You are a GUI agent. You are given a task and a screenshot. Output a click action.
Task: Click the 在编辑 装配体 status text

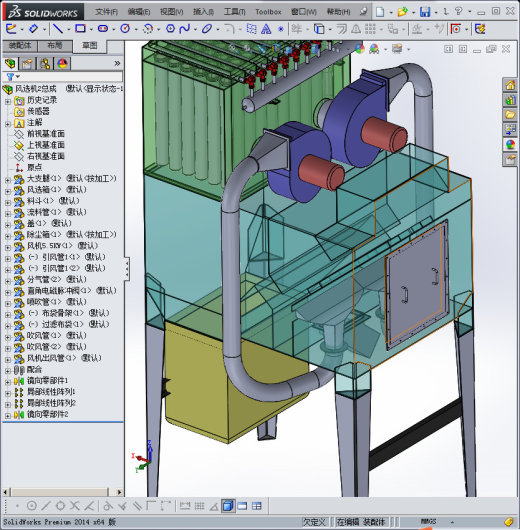[360, 522]
